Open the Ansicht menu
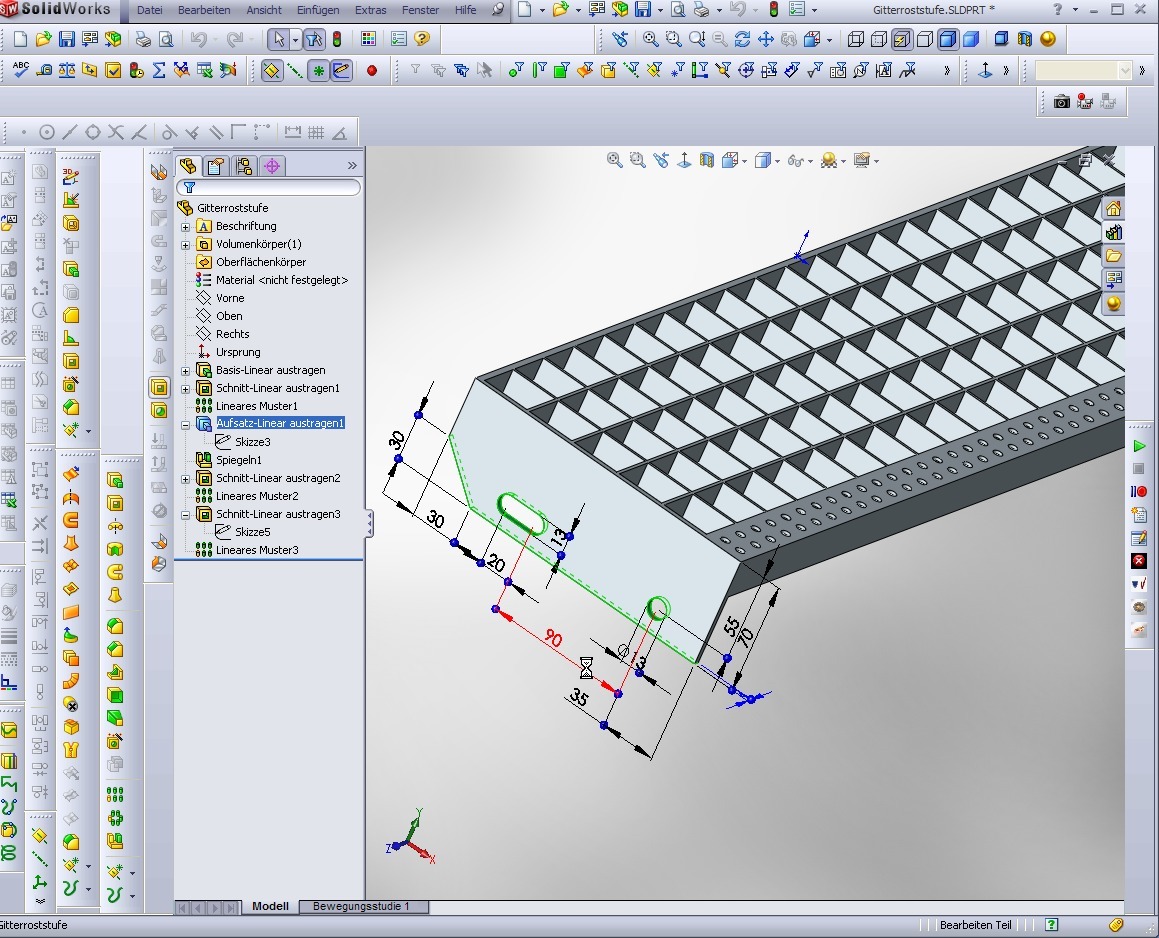 pos(264,10)
